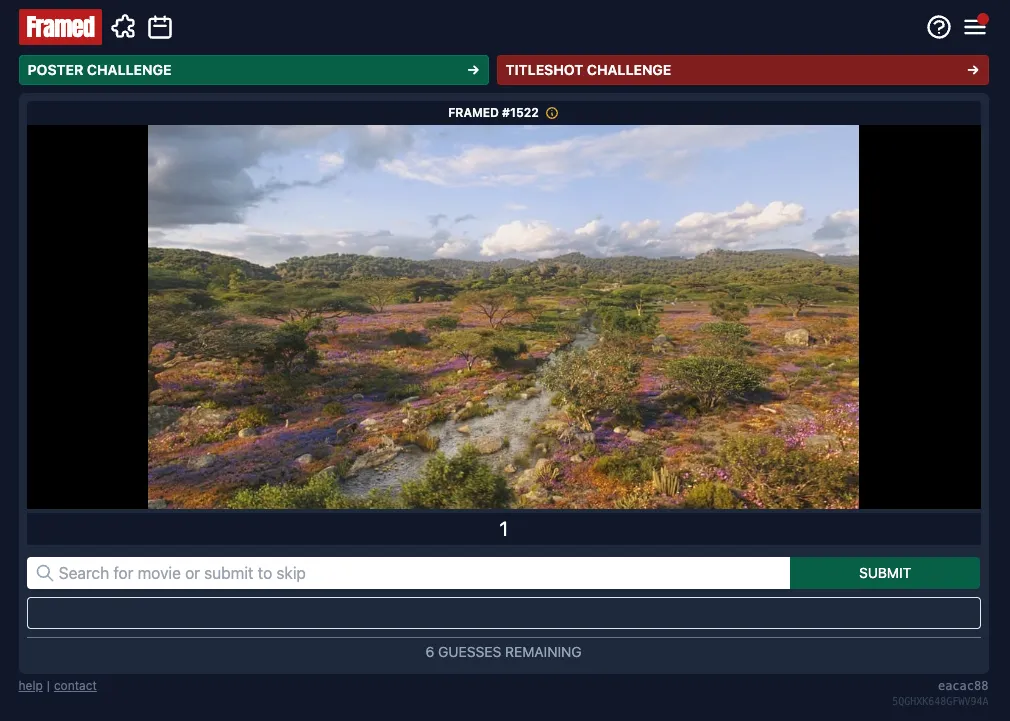Image resolution: width=1010 pixels, height=721 pixels.
Task: Click the Poster Challenge arrow icon
Action: (473, 70)
